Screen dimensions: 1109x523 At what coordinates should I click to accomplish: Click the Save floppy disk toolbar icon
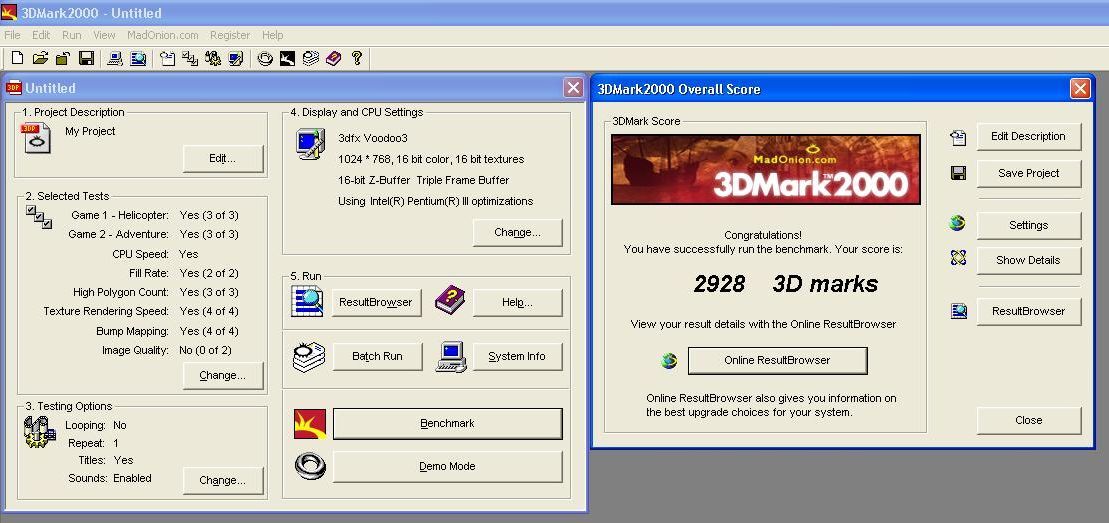[86, 59]
